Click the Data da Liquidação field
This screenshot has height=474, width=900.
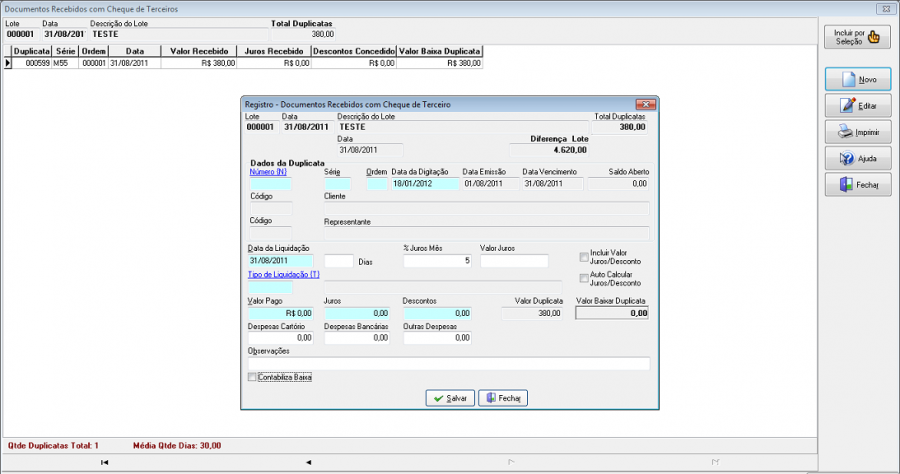281,261
